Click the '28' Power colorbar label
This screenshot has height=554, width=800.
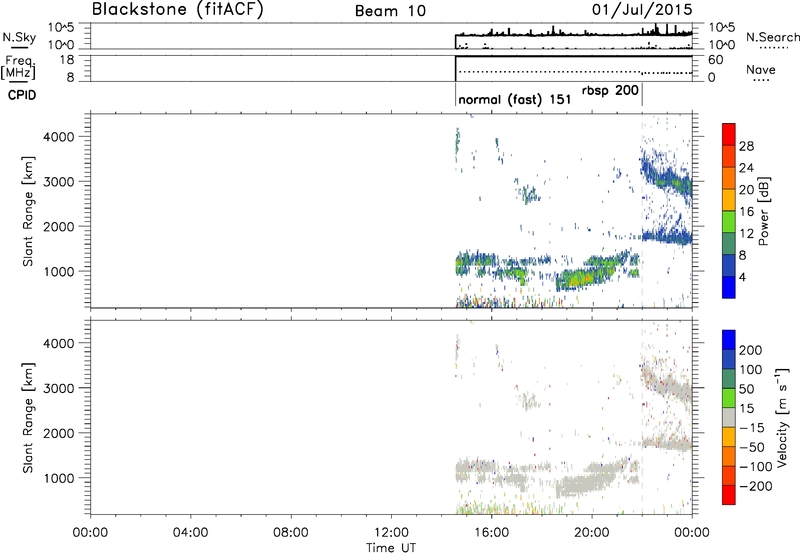click(746, 146)
